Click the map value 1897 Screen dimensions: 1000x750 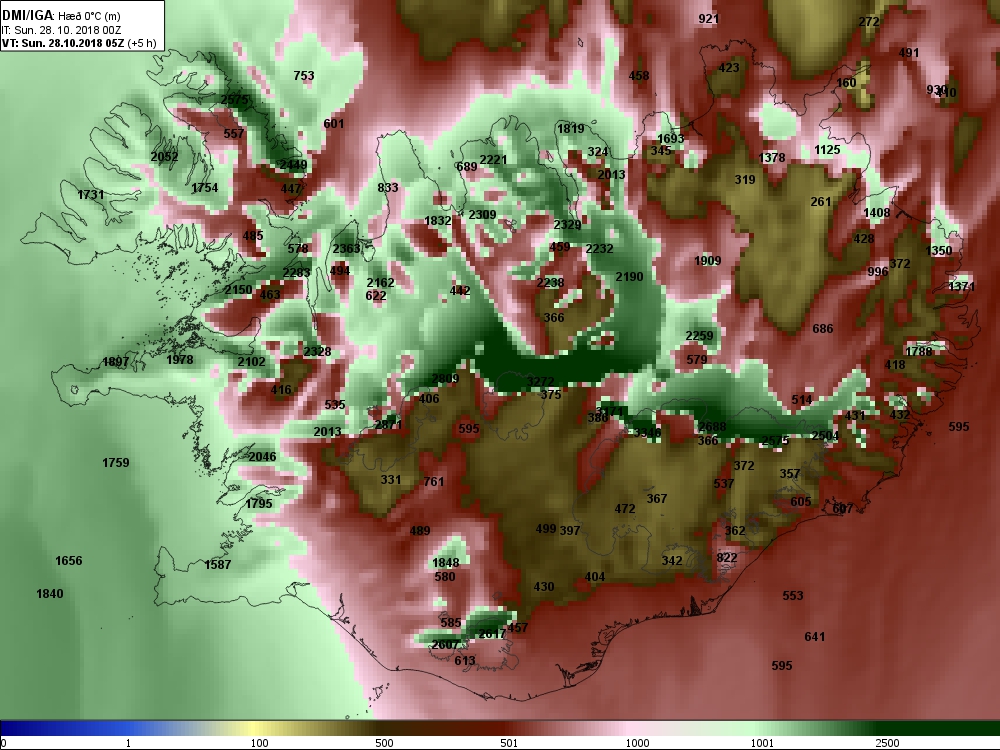pos(115,362)
